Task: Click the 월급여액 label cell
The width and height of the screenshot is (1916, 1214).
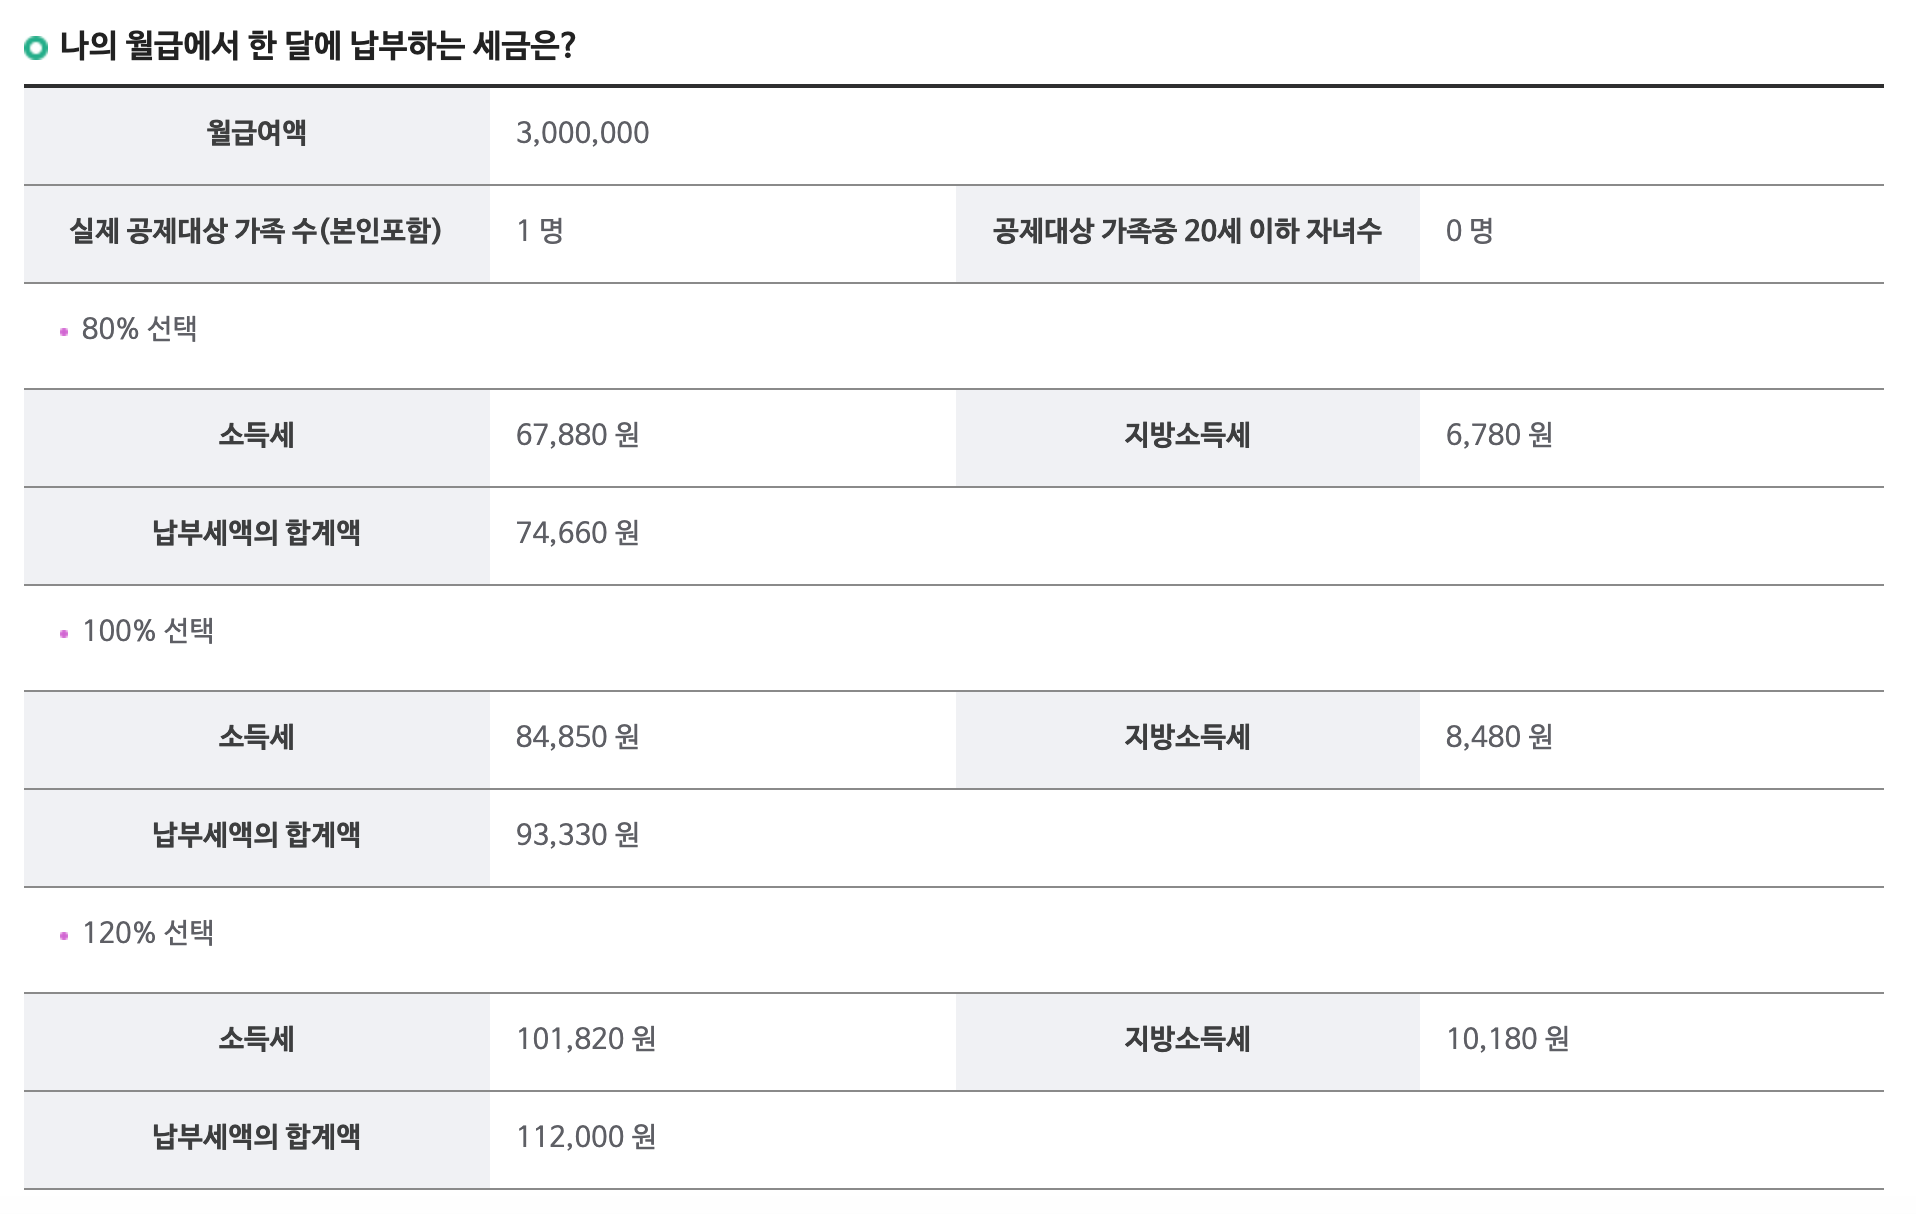Action: point(257,135)
